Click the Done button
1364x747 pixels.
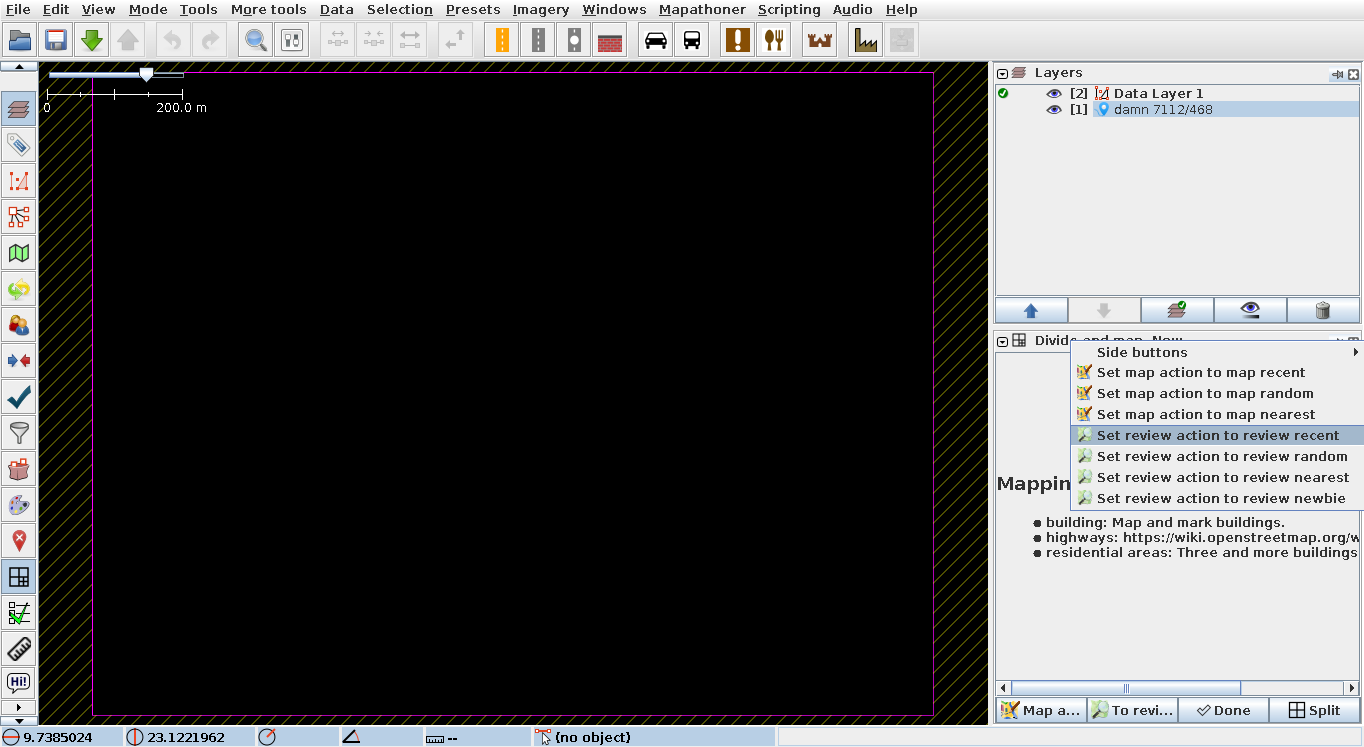pyautogui.click(x=1223, y=710)
